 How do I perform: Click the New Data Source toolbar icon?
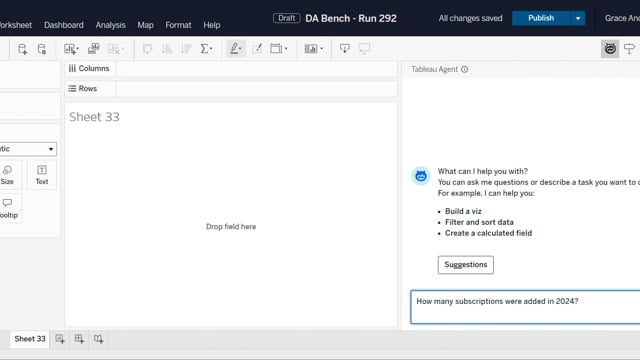(x=22, y=49)
